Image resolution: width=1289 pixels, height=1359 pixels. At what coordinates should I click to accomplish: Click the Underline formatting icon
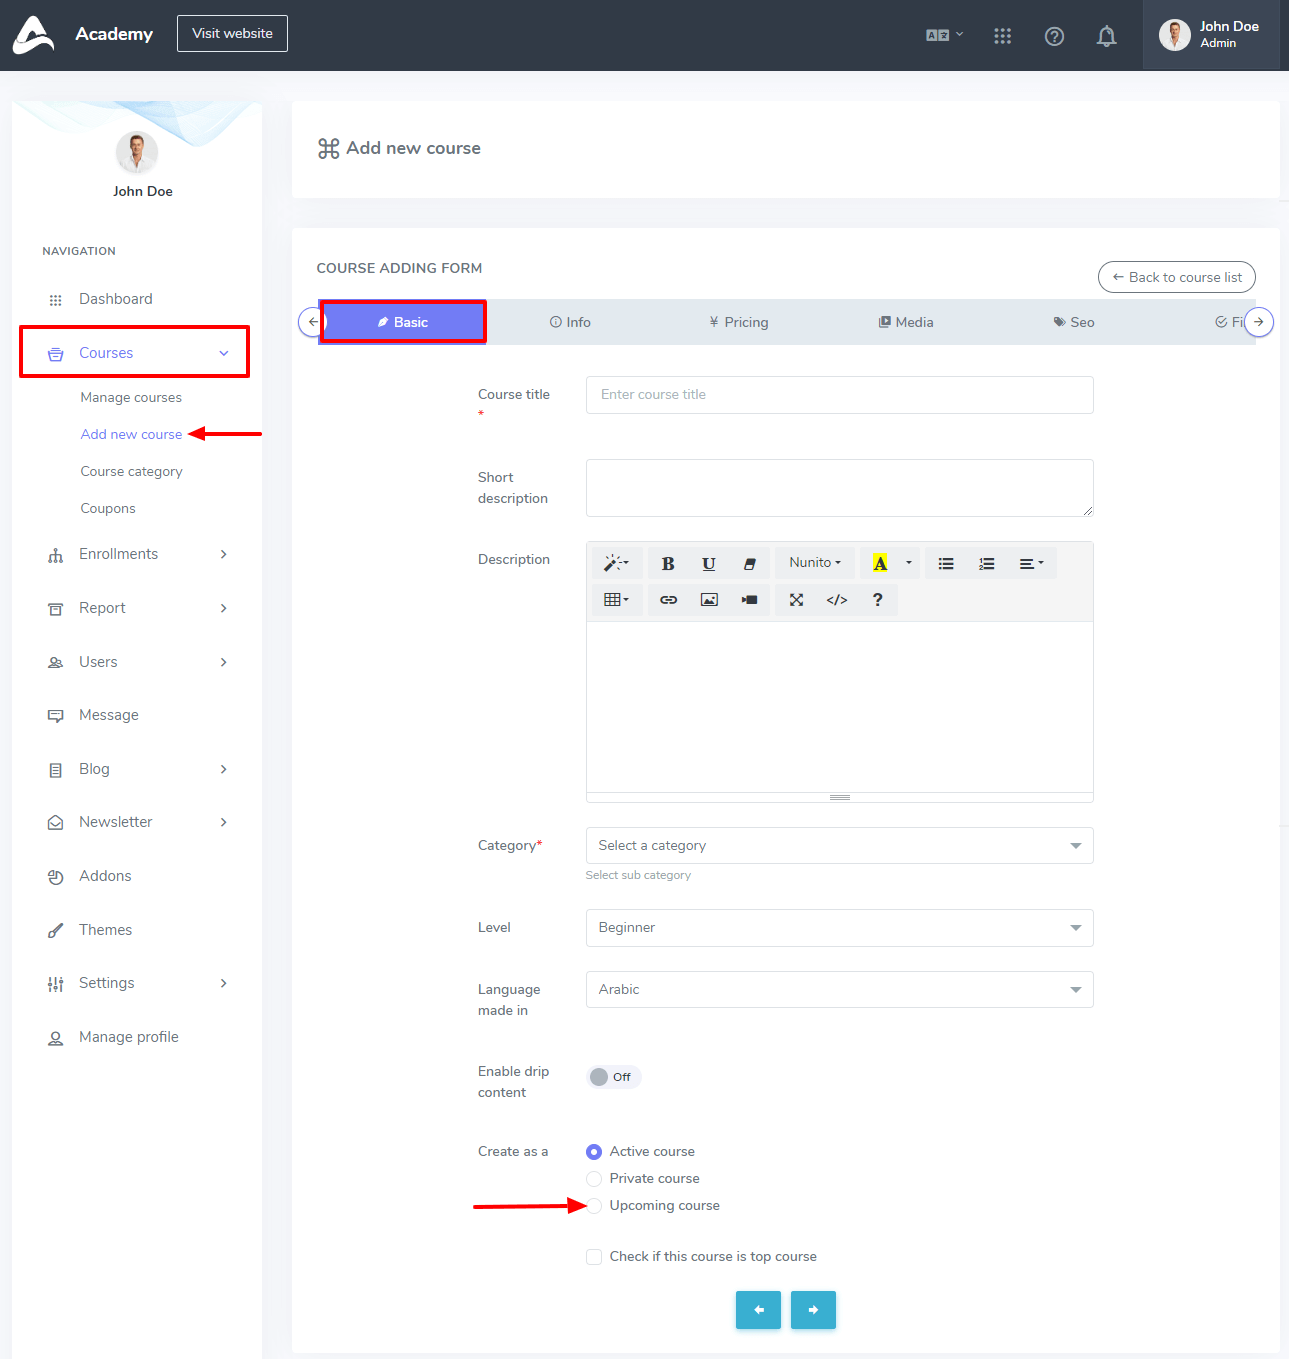[708, 564]
